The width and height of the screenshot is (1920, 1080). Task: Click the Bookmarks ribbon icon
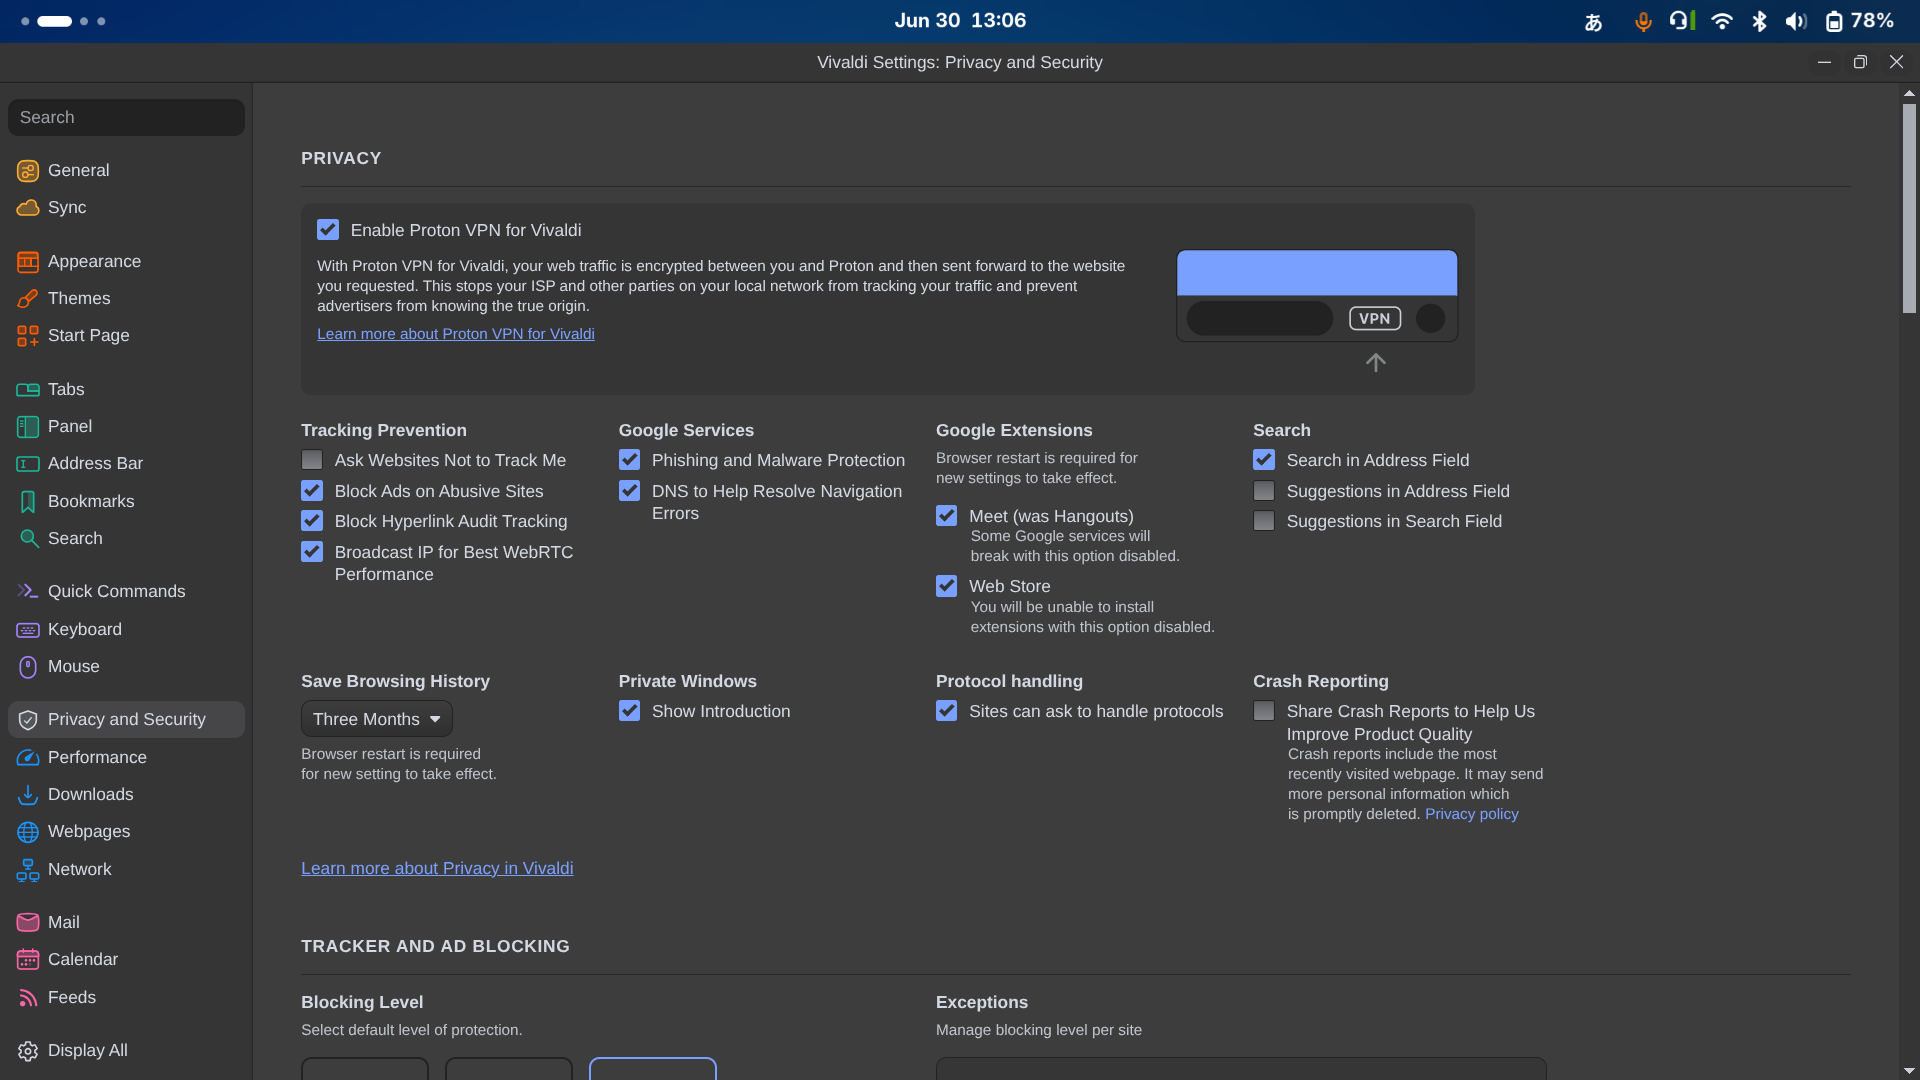(x=28, y=502)
